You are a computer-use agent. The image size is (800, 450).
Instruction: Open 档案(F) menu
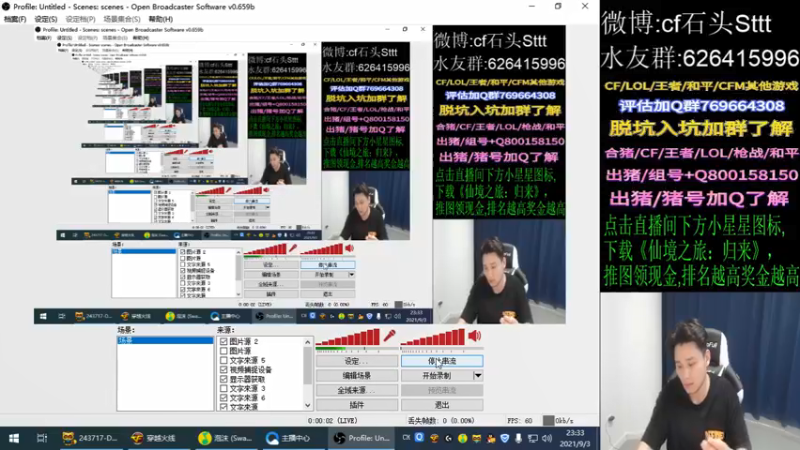(15, 19)
